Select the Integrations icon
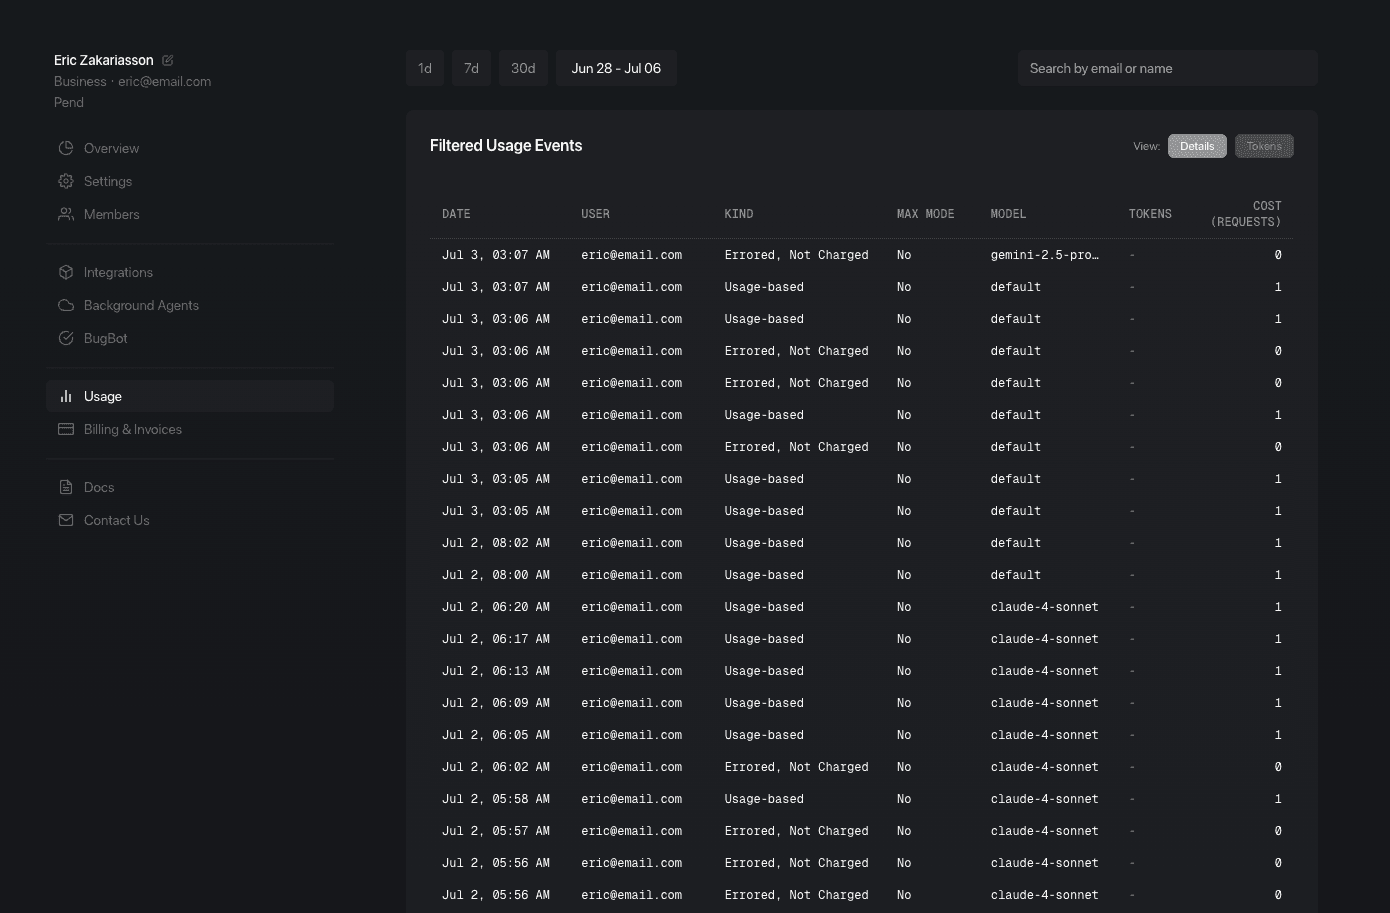This screenshot has width=1390, height=913. pyautogui.click(x=66, y=272)
